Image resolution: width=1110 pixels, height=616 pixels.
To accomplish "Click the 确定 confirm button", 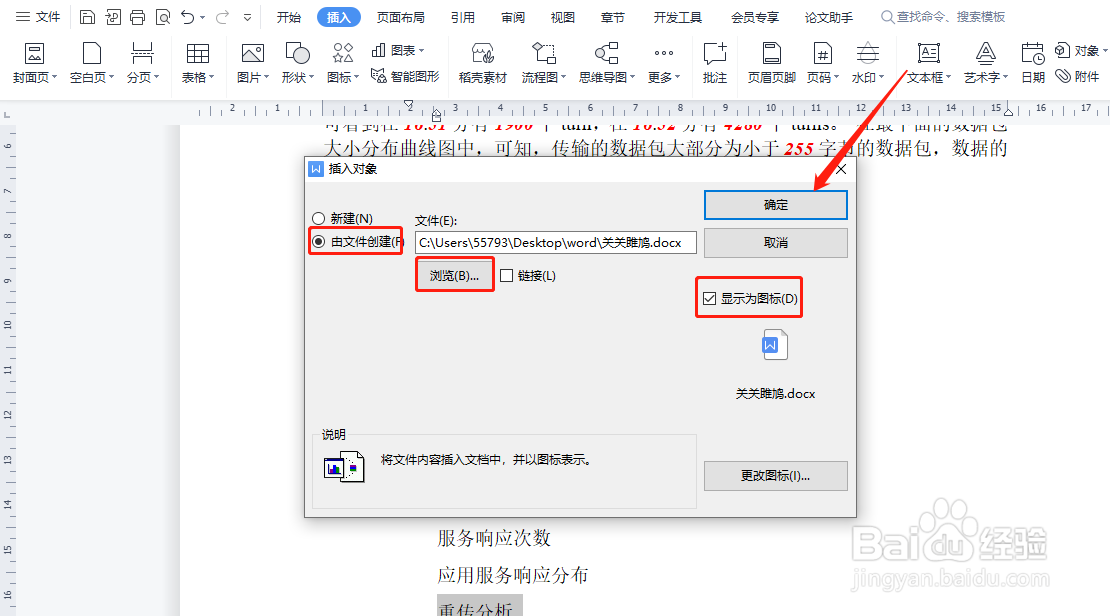I will coord(776,205).
